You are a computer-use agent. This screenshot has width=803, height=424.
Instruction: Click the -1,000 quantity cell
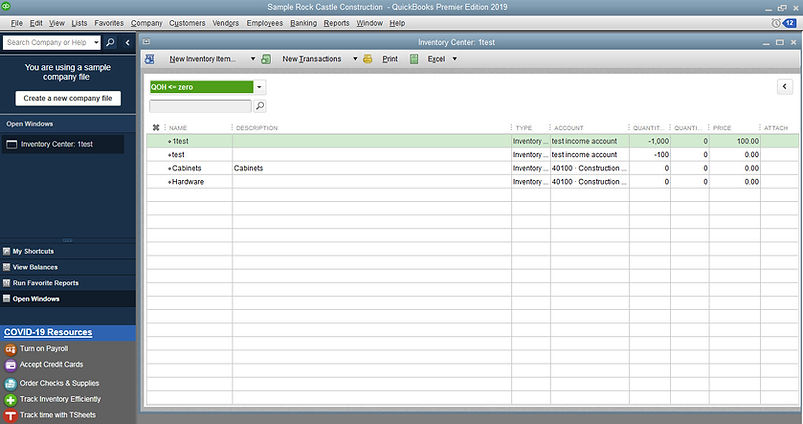650,141
